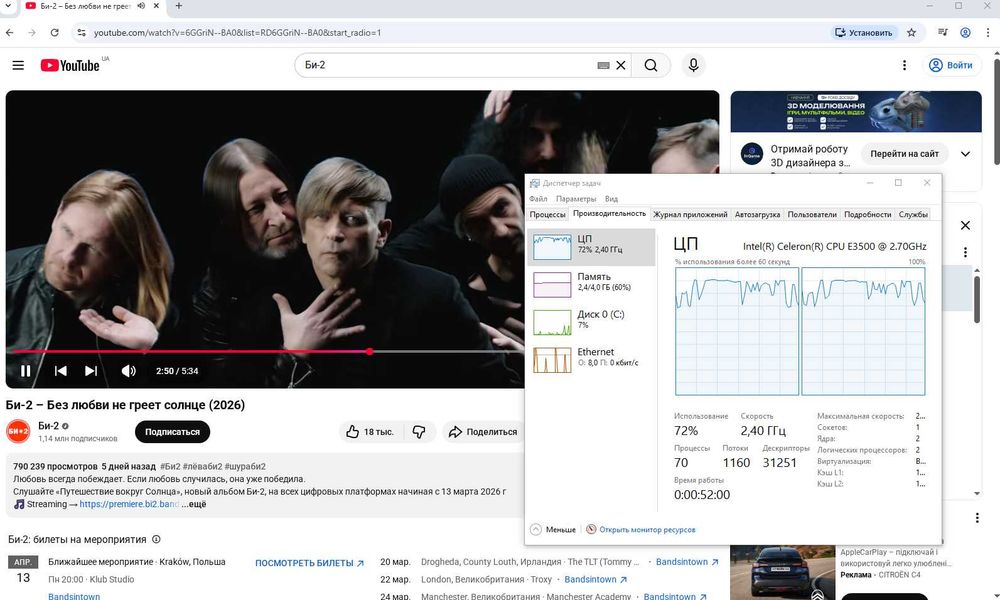The image size is (1000, 600).
Task: Open the tab search dropdown arrow
Action: tap(8, 6)
